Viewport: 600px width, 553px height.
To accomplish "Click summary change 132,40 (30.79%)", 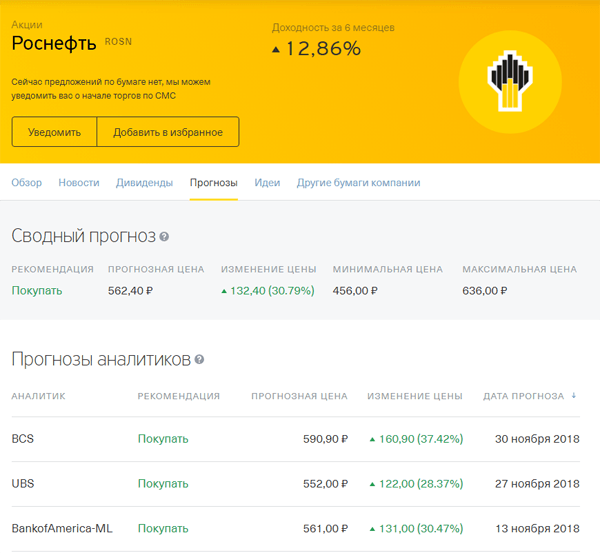I will [268, 290].
